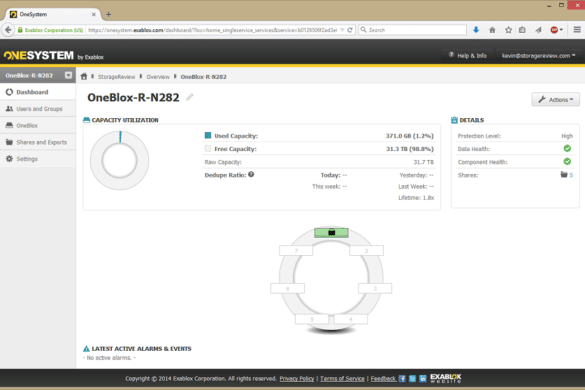The height and width of the screenshot is (390, 585).
Task: Click the home icon in the breadcrumb
Action: 84,77
